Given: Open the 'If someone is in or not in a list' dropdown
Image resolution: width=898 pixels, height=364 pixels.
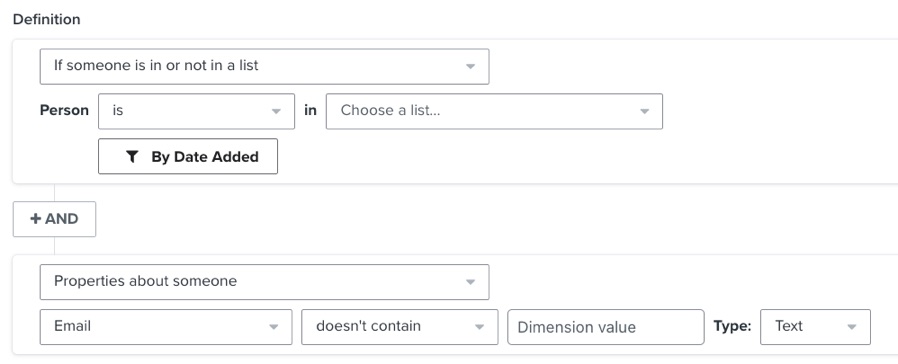Looking at the screenshot, I should 264,66.
